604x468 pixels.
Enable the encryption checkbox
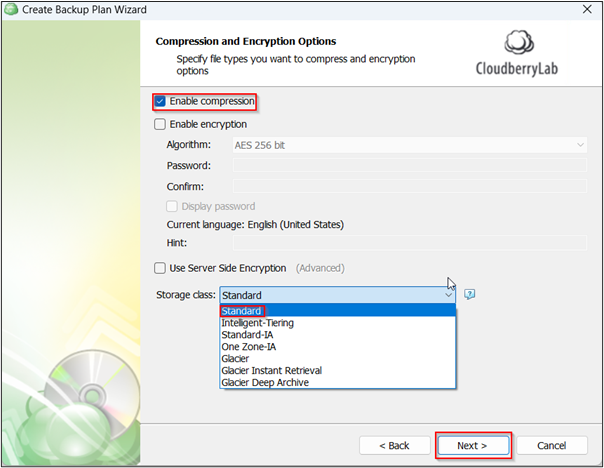[x=160, y=125]
